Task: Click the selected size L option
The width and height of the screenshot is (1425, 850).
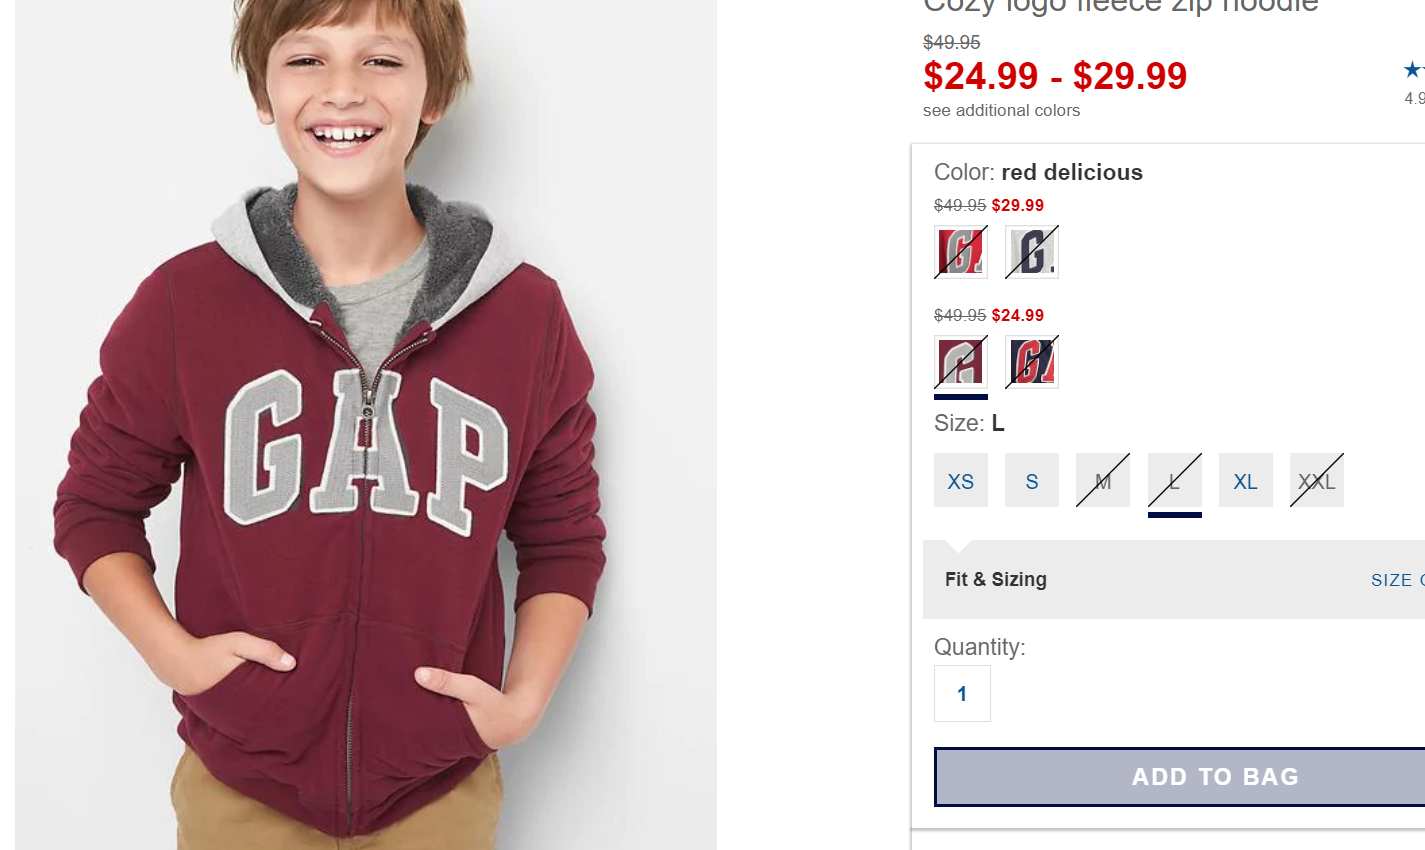Action: (x=1174, y=481)
